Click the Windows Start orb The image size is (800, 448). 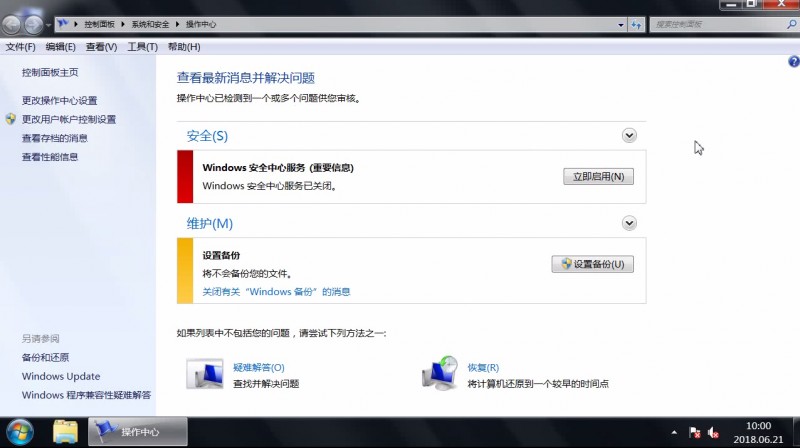click(19, 432)
